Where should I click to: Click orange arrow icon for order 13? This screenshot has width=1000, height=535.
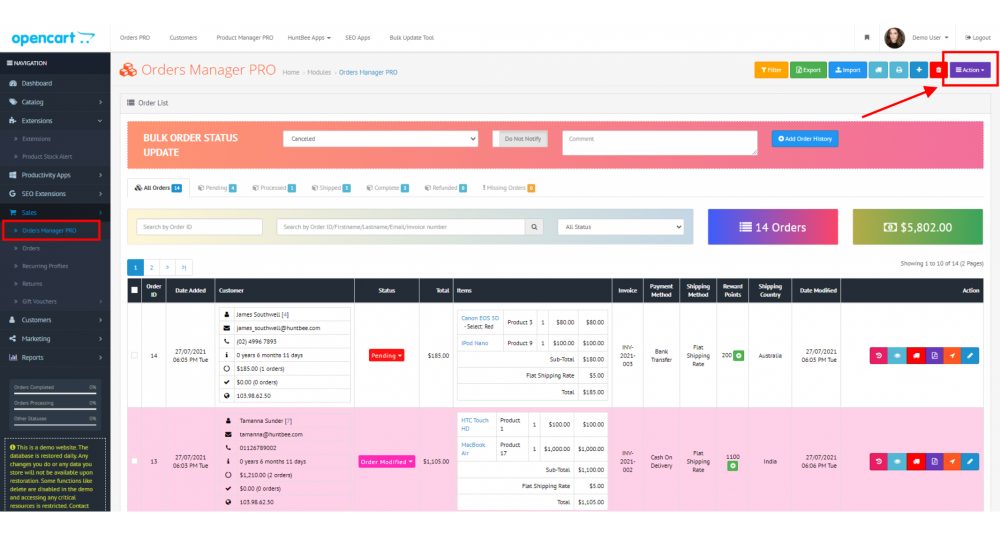click(x=952, y=462)
